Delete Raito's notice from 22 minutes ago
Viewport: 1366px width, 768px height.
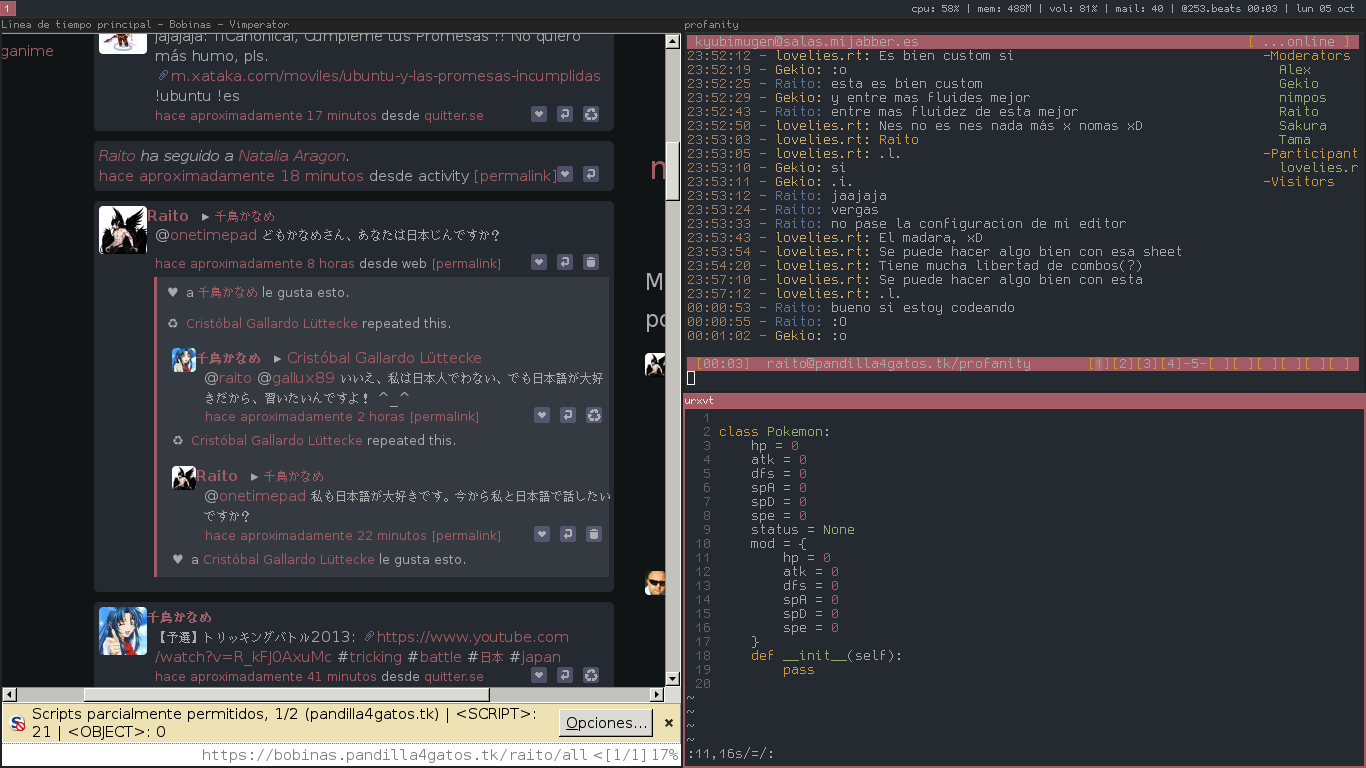click(x=594, y=534)
